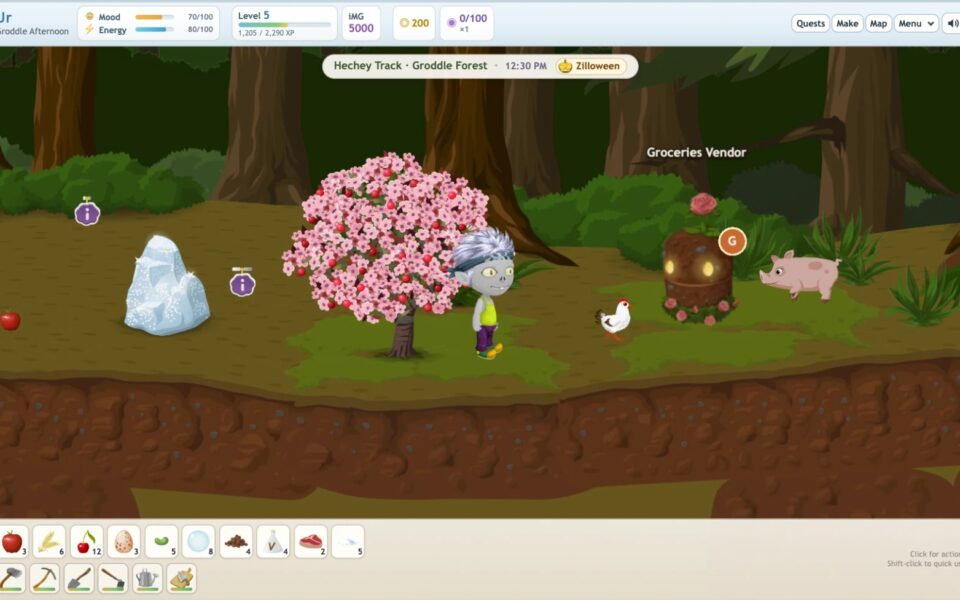The height and width of the screenshot is (600, 960).
Task: Equip the watering can tool
Action: tap(147, 579)
